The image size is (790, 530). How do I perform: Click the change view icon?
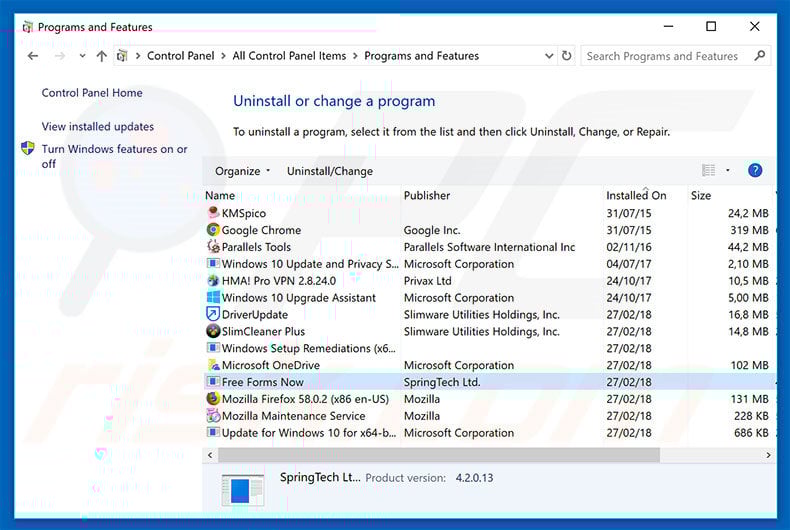coord(708,170)
